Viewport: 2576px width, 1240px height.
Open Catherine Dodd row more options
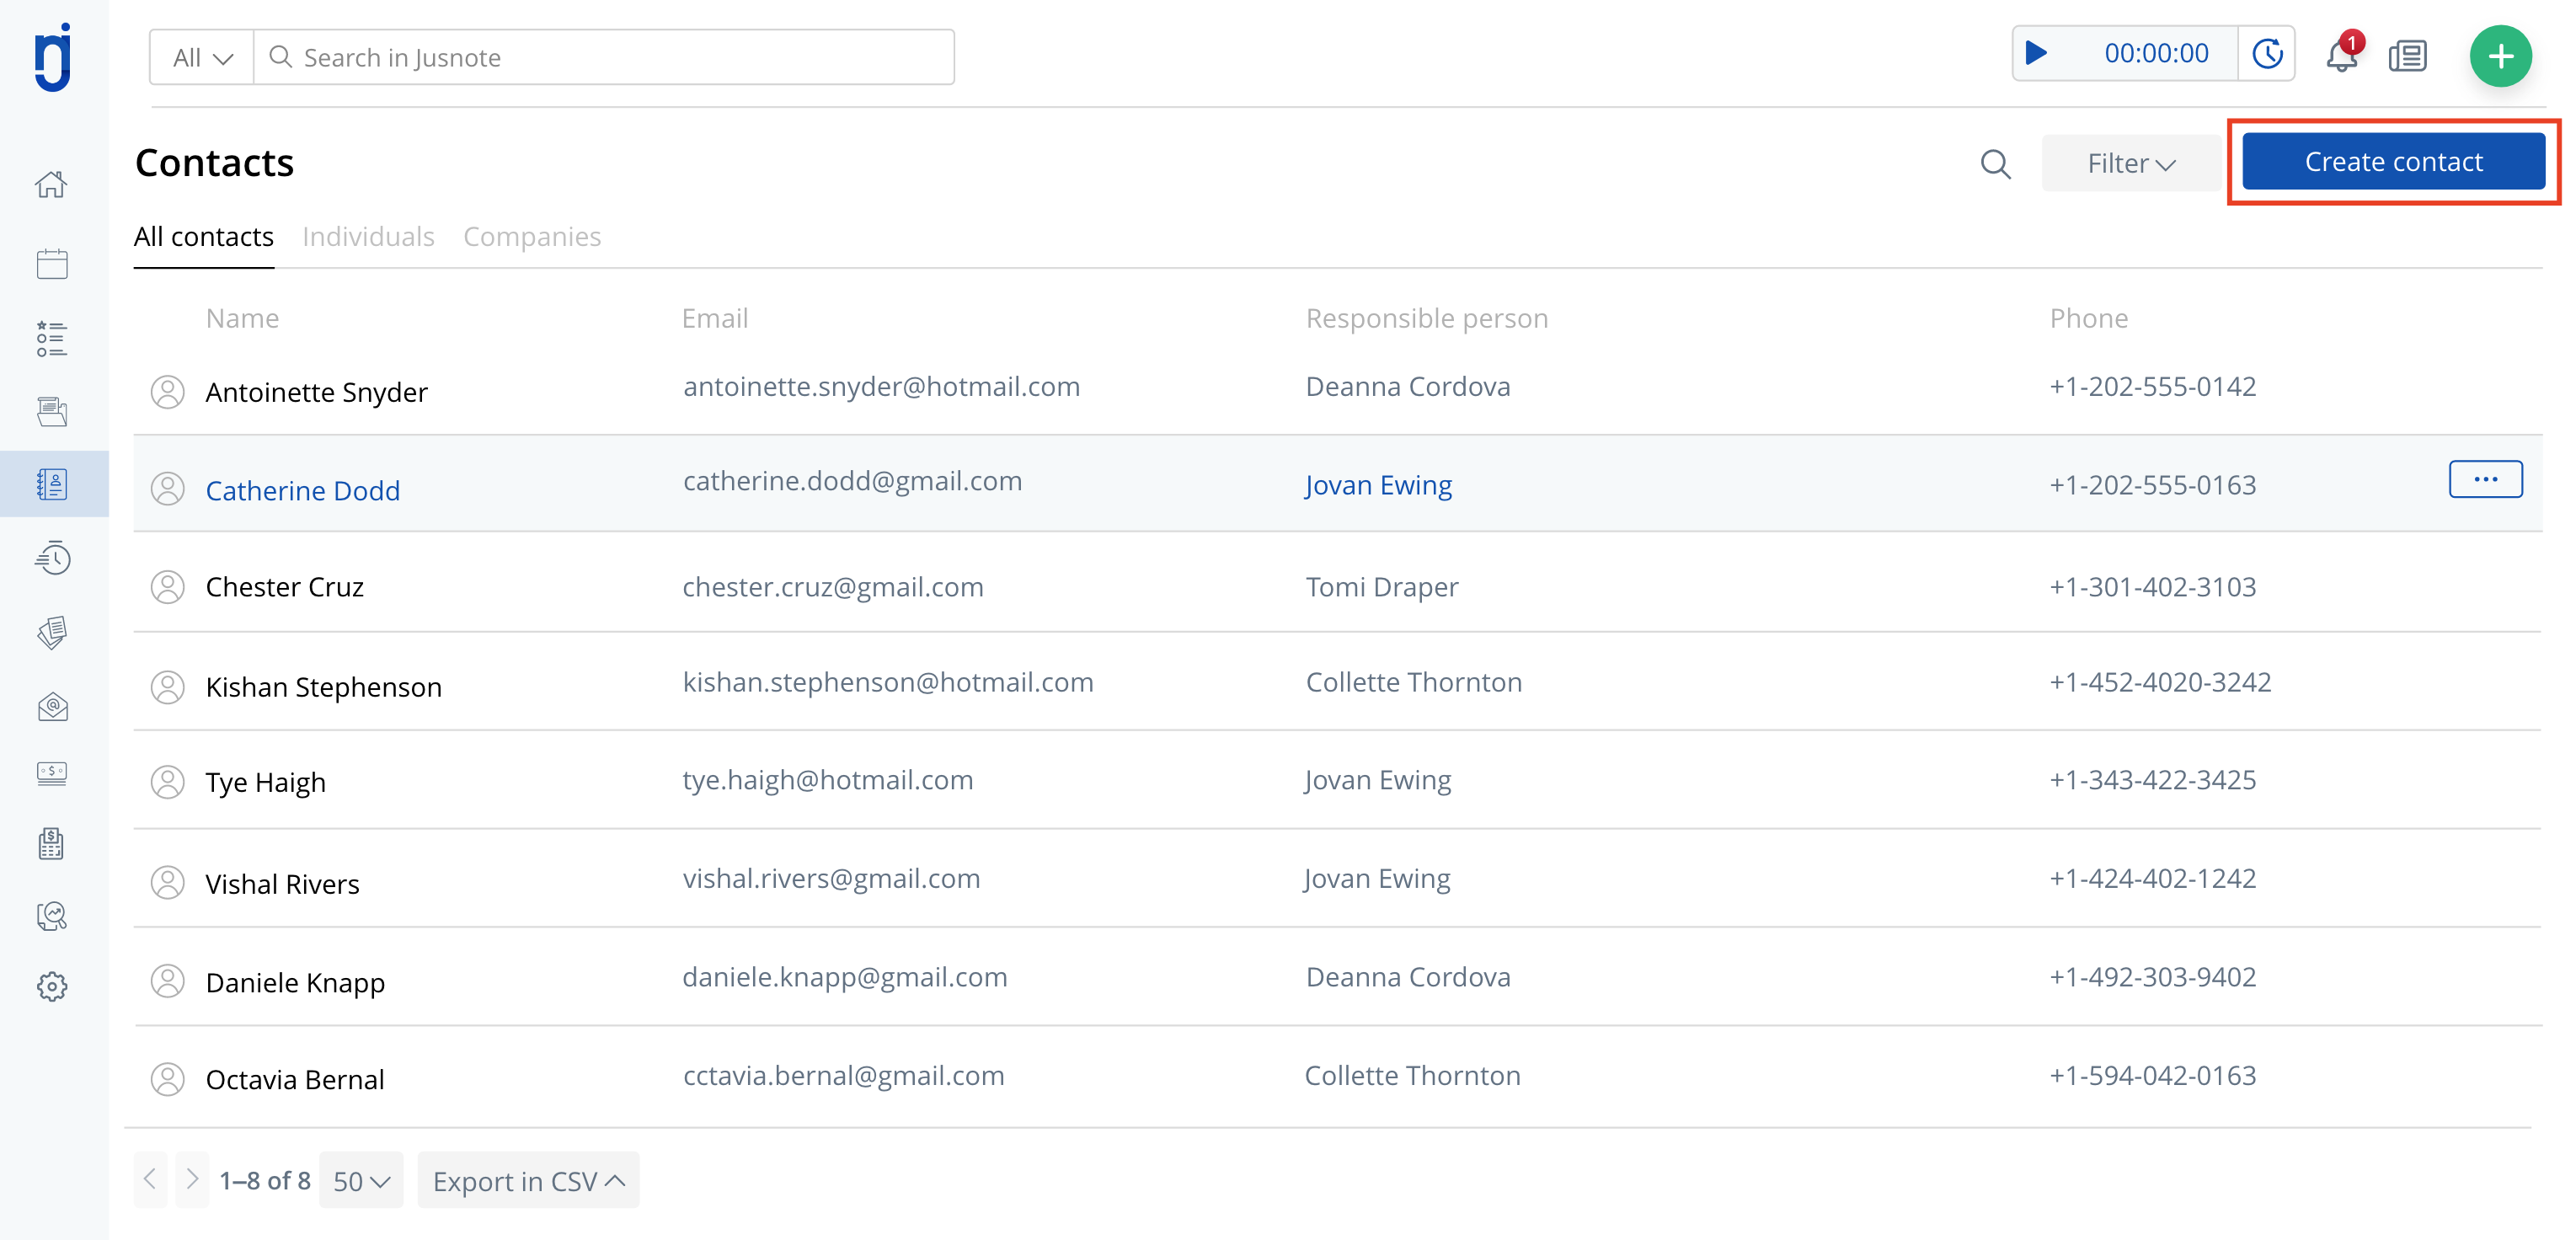[2485, 480]
